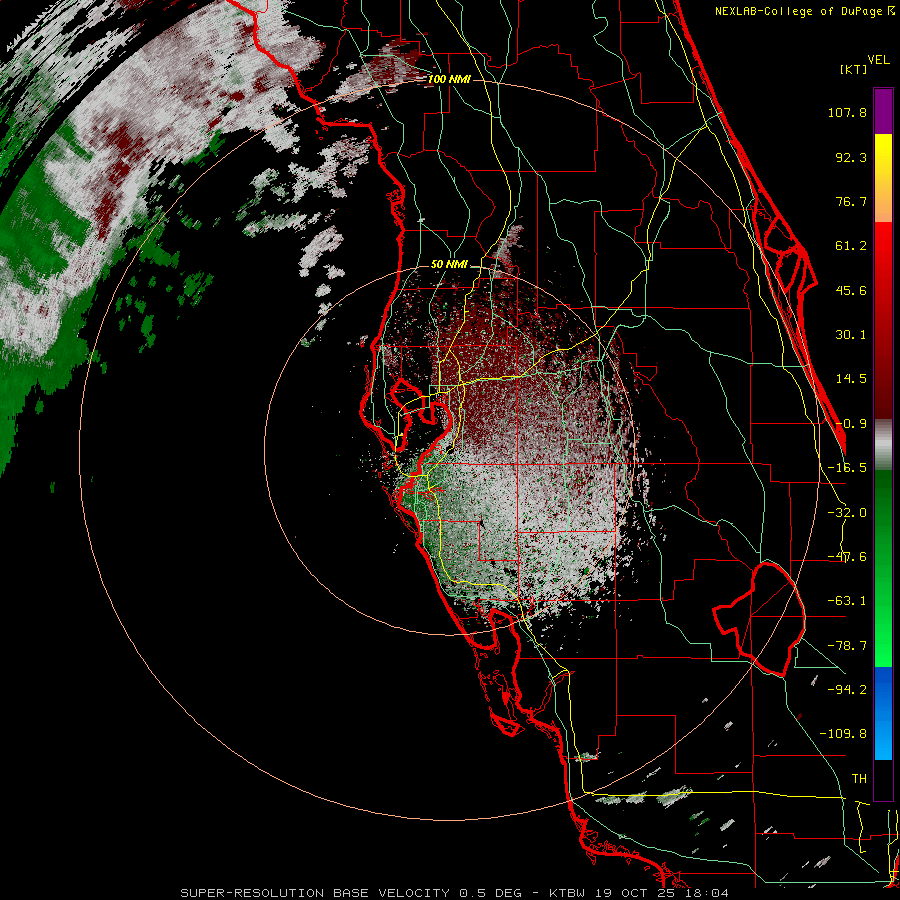Select the 61.2 legend value
This screenshot has width=900, height=900.
click(851, 246)
